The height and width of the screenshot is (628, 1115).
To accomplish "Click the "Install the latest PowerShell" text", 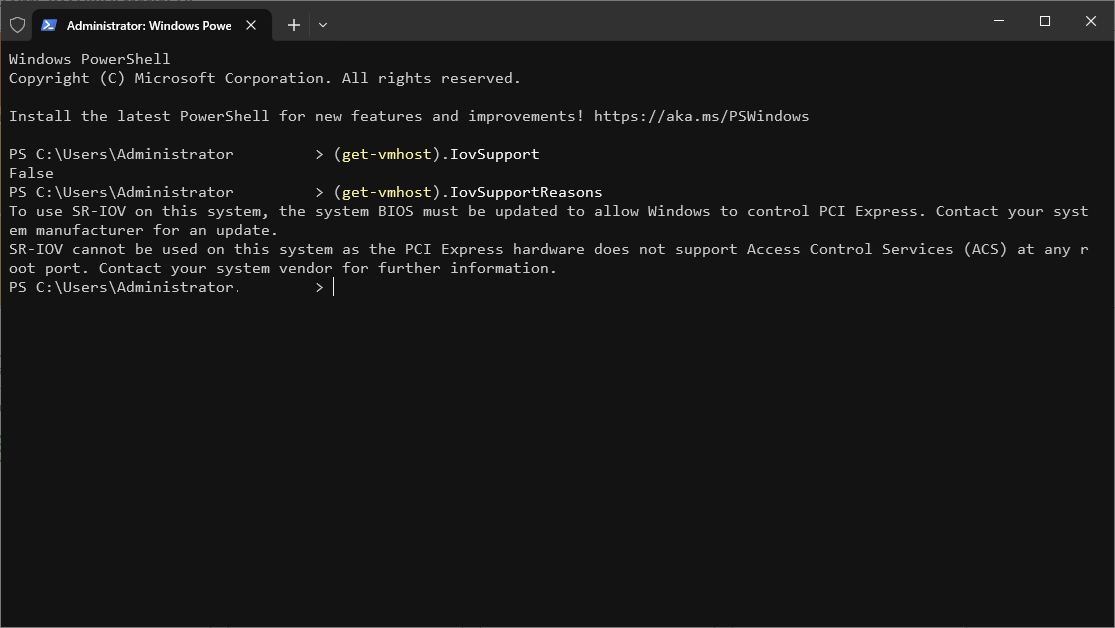I will (x=140, y=116).
